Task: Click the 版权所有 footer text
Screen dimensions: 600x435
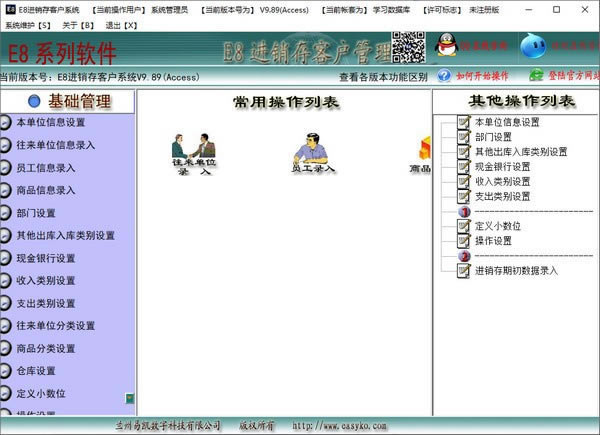Action: 257,425
